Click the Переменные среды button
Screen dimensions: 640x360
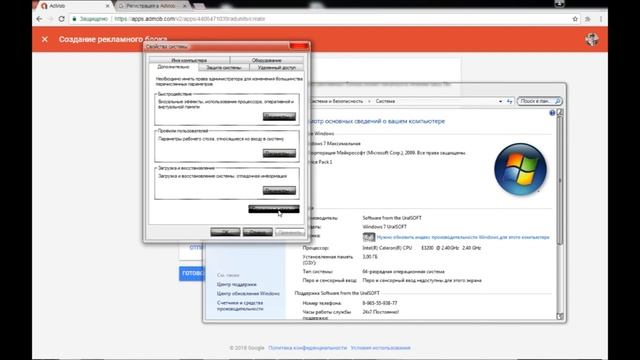coord(274,209)
